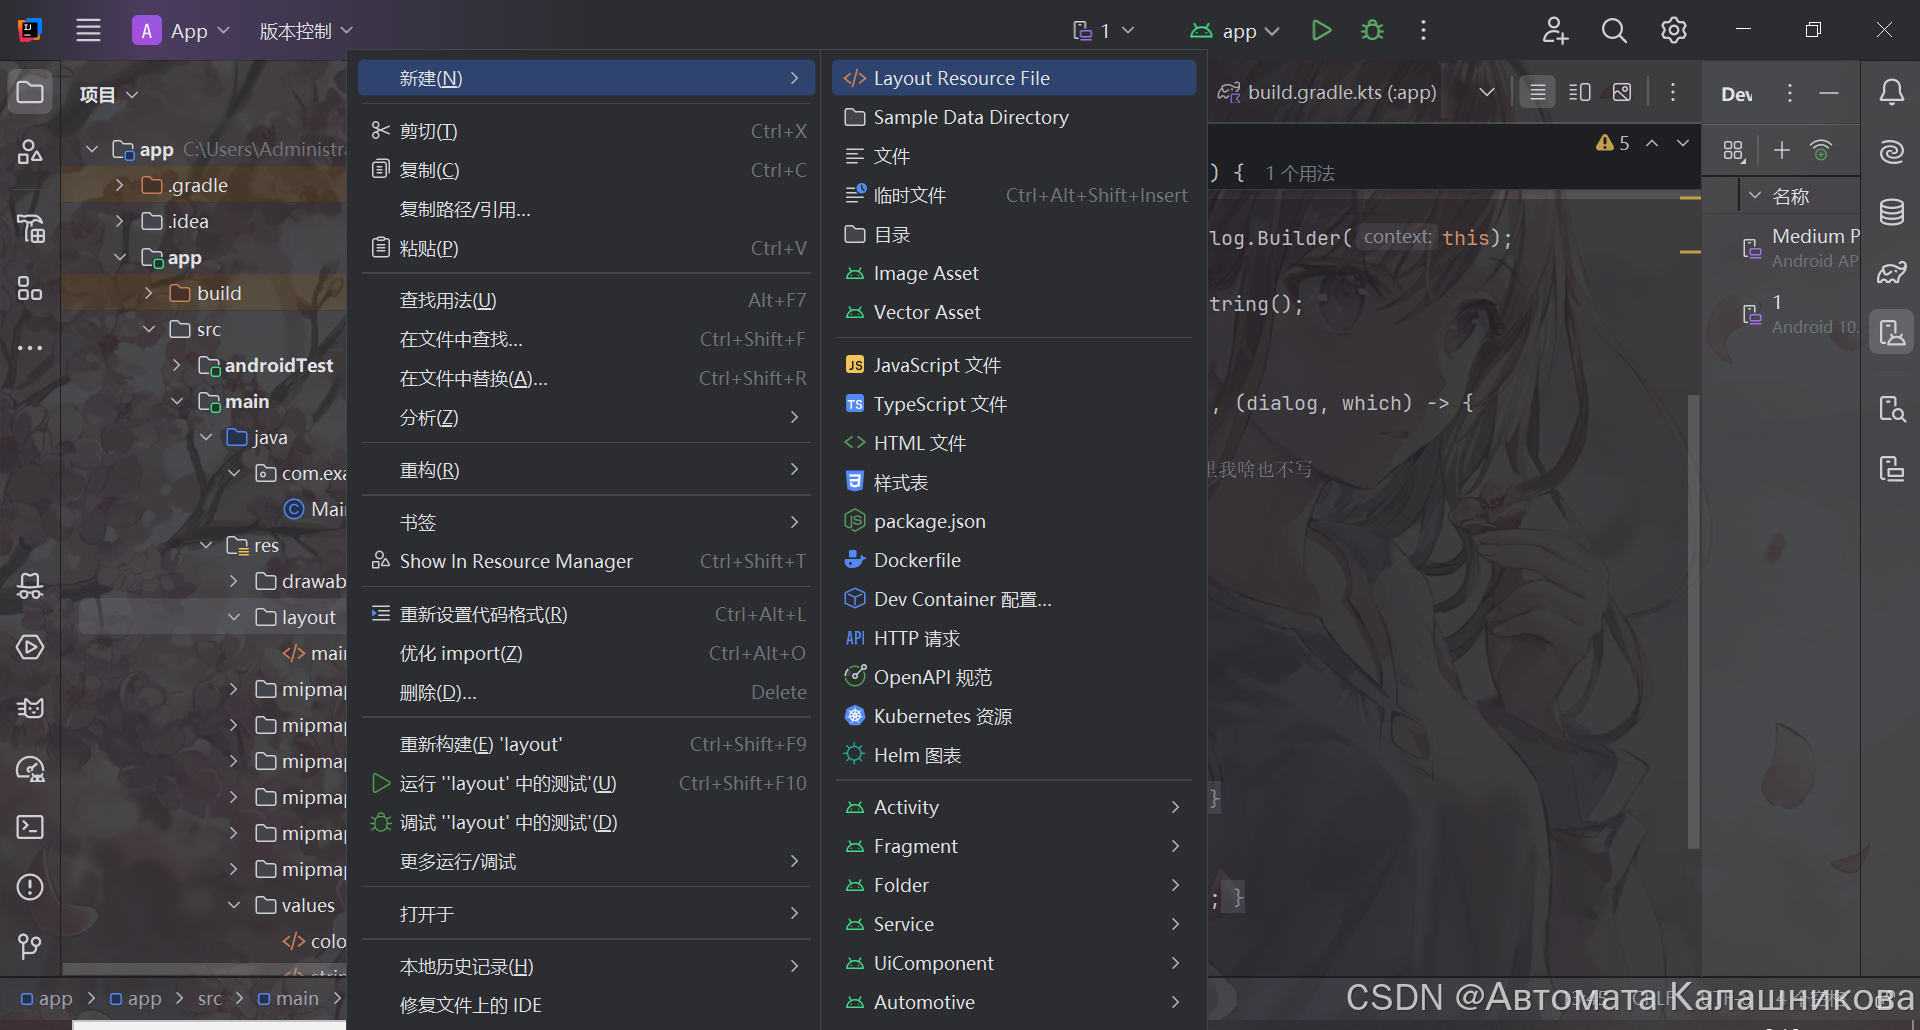Collapse the src folder in project tree
1920x1030 pixels.
coord(150,328)
